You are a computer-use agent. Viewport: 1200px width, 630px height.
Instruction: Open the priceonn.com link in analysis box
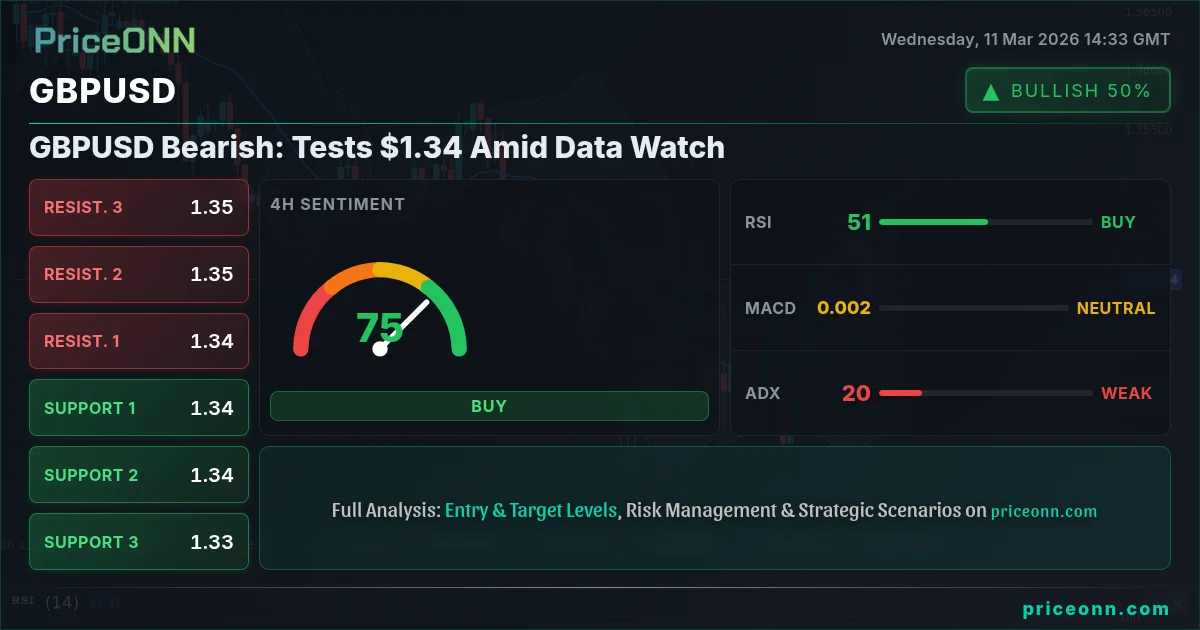1044,511
